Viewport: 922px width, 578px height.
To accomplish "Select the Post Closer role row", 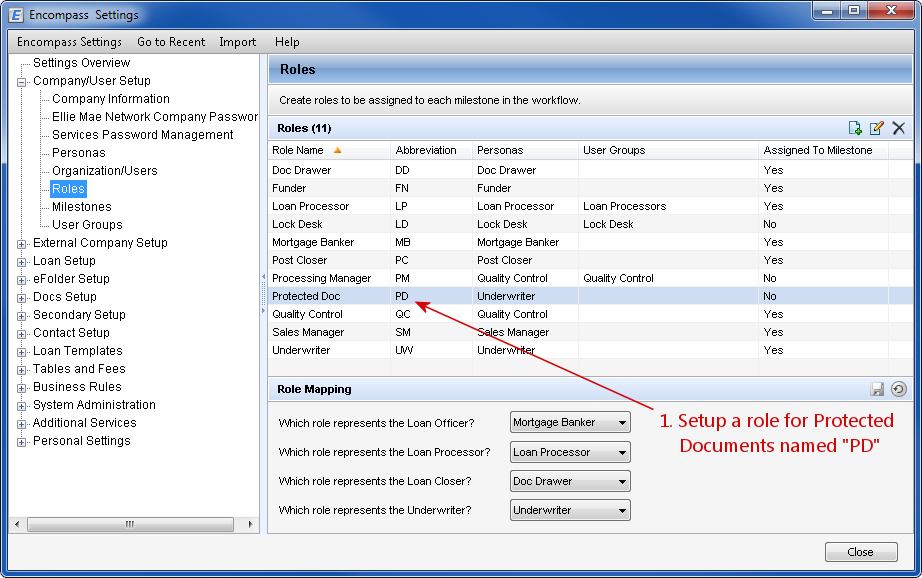I will point(590,260).
